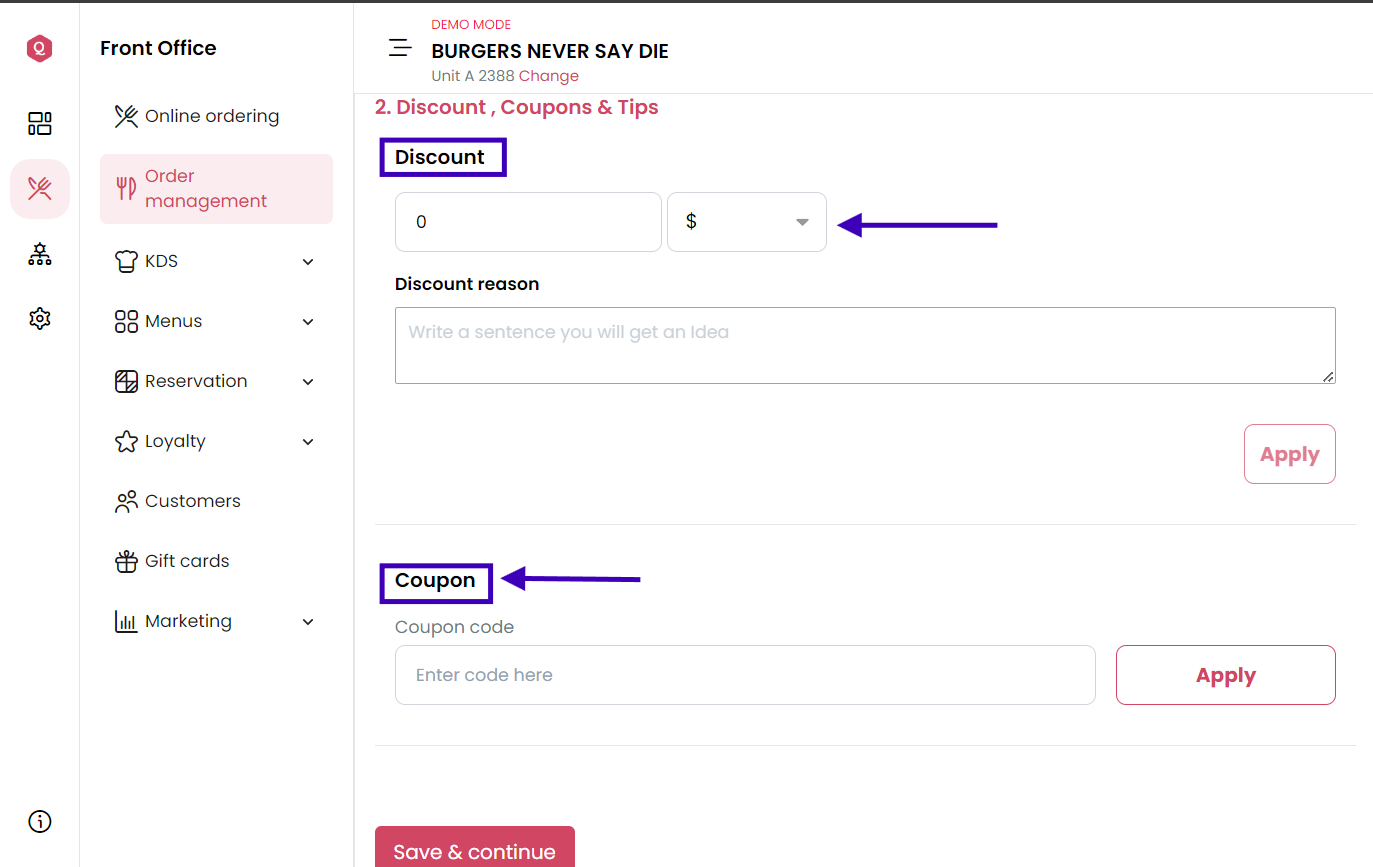Click the Order management fork icon
Screen dimensions: 1373x867
tap(126, 188)
